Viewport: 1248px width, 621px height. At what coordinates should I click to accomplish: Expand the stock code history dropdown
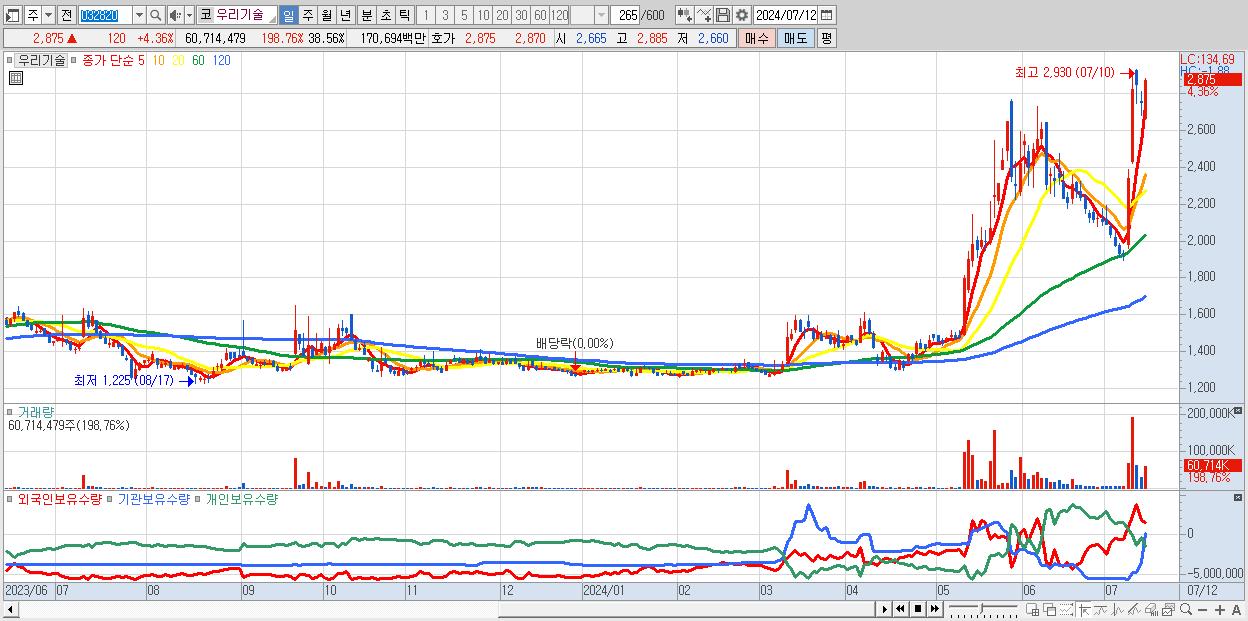pos(139,15)
